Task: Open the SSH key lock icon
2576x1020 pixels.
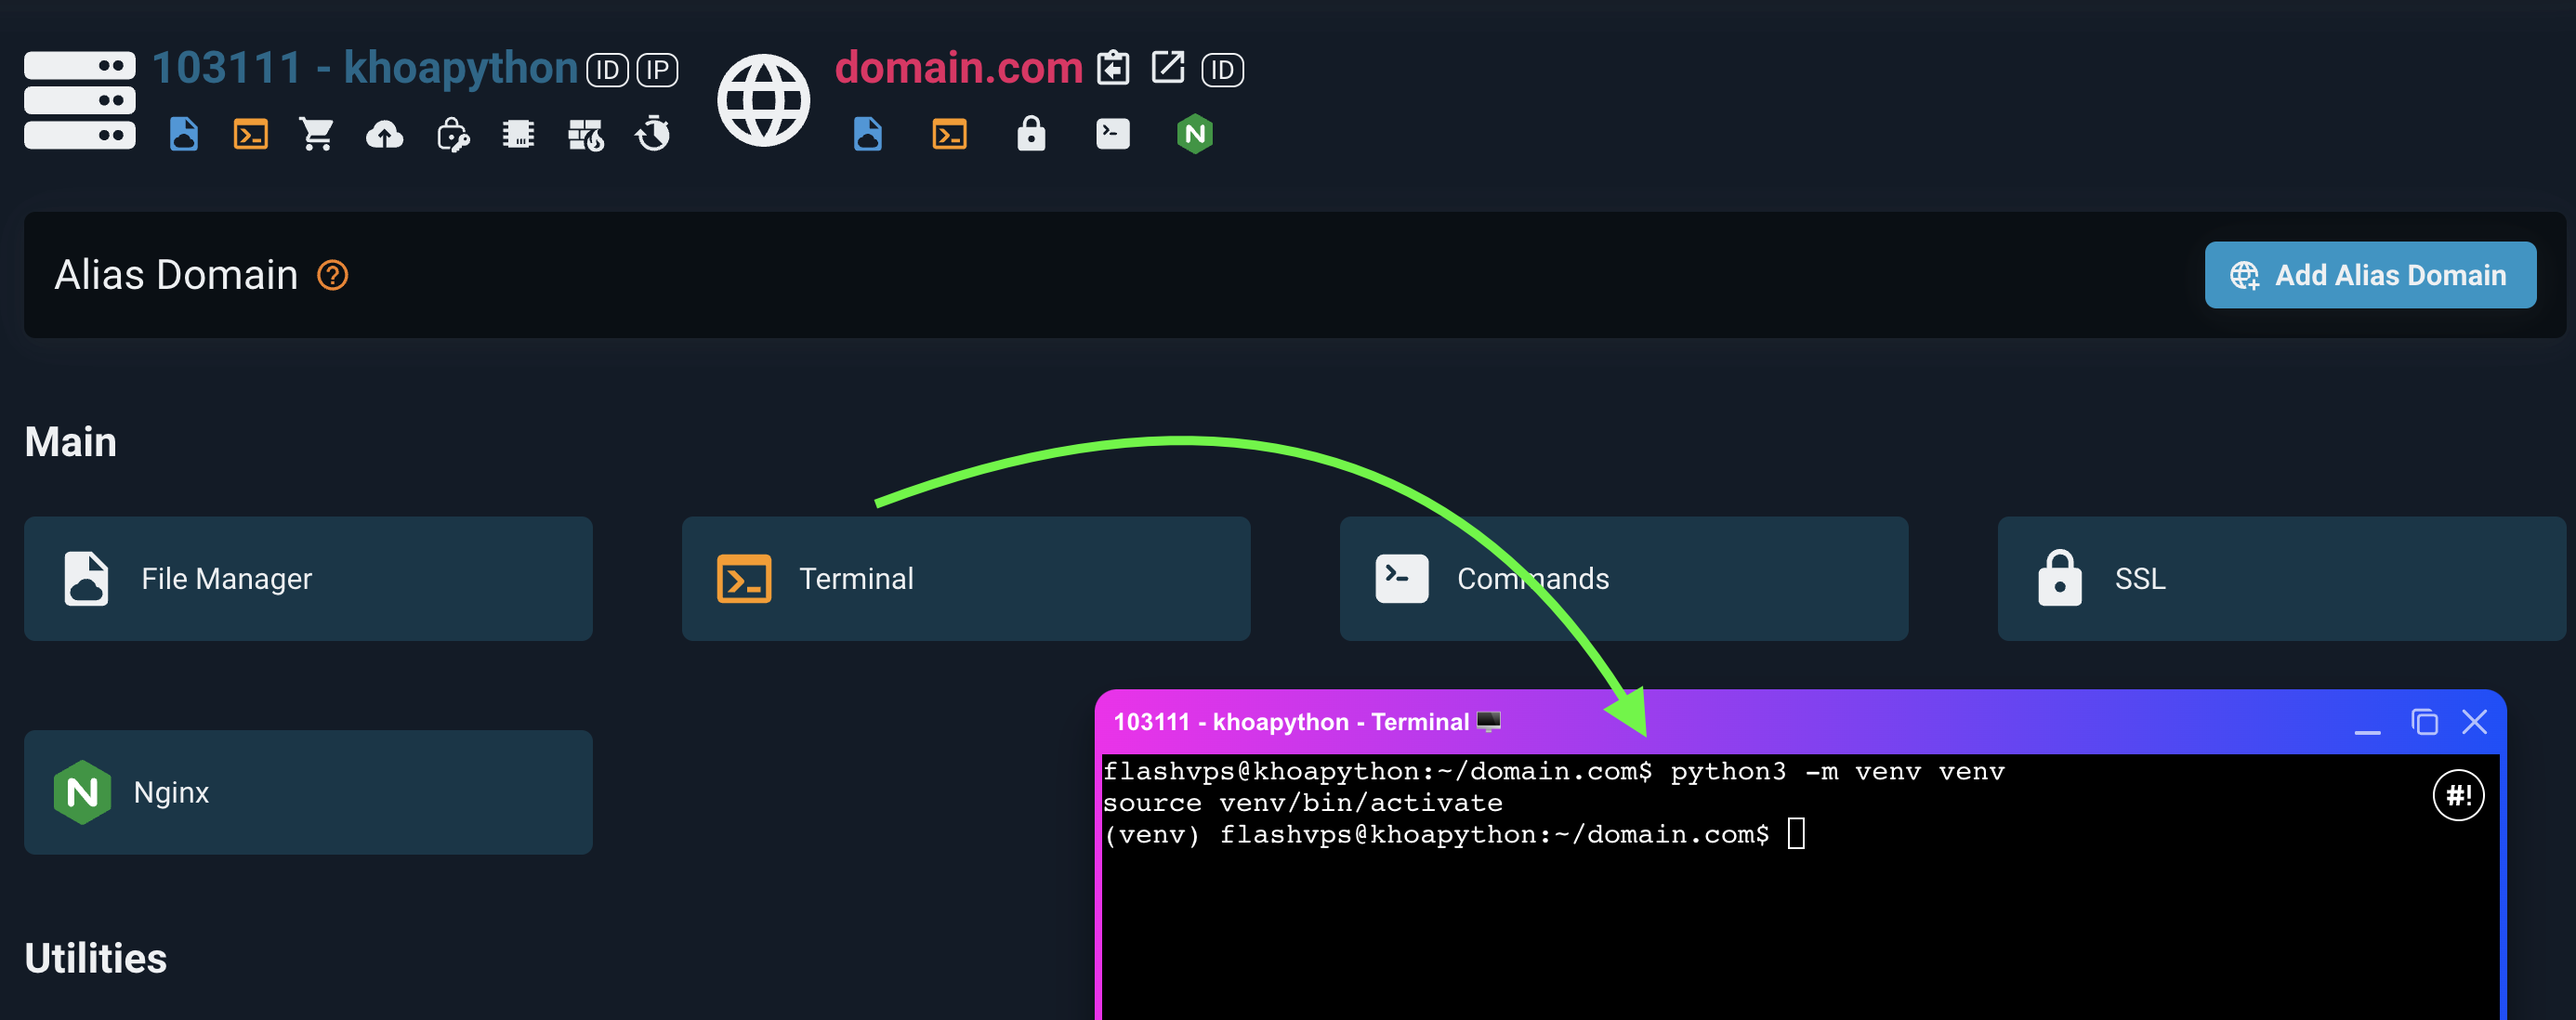Action: click(x=452, y=134)
